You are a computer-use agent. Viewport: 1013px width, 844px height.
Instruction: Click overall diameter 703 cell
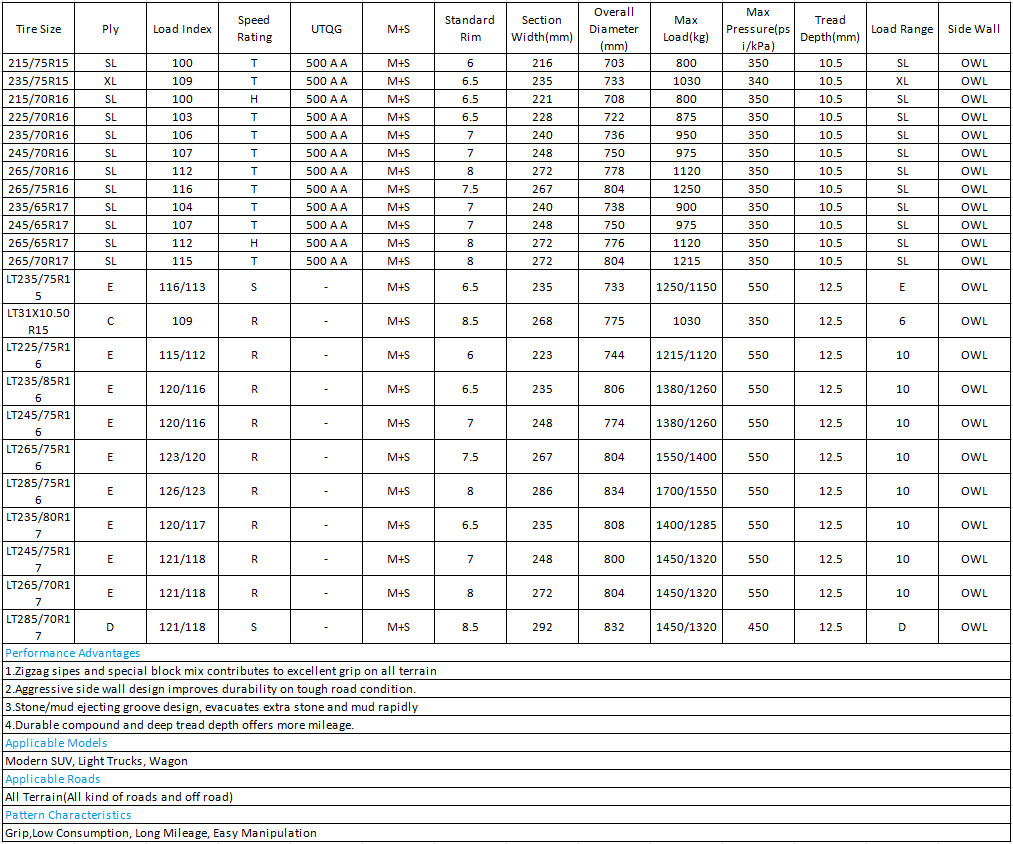614,63
